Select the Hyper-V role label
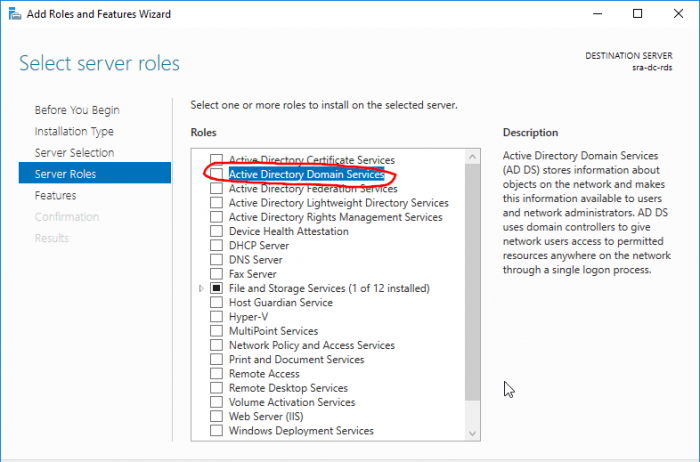The image size is (700, 462). [249, 317]
